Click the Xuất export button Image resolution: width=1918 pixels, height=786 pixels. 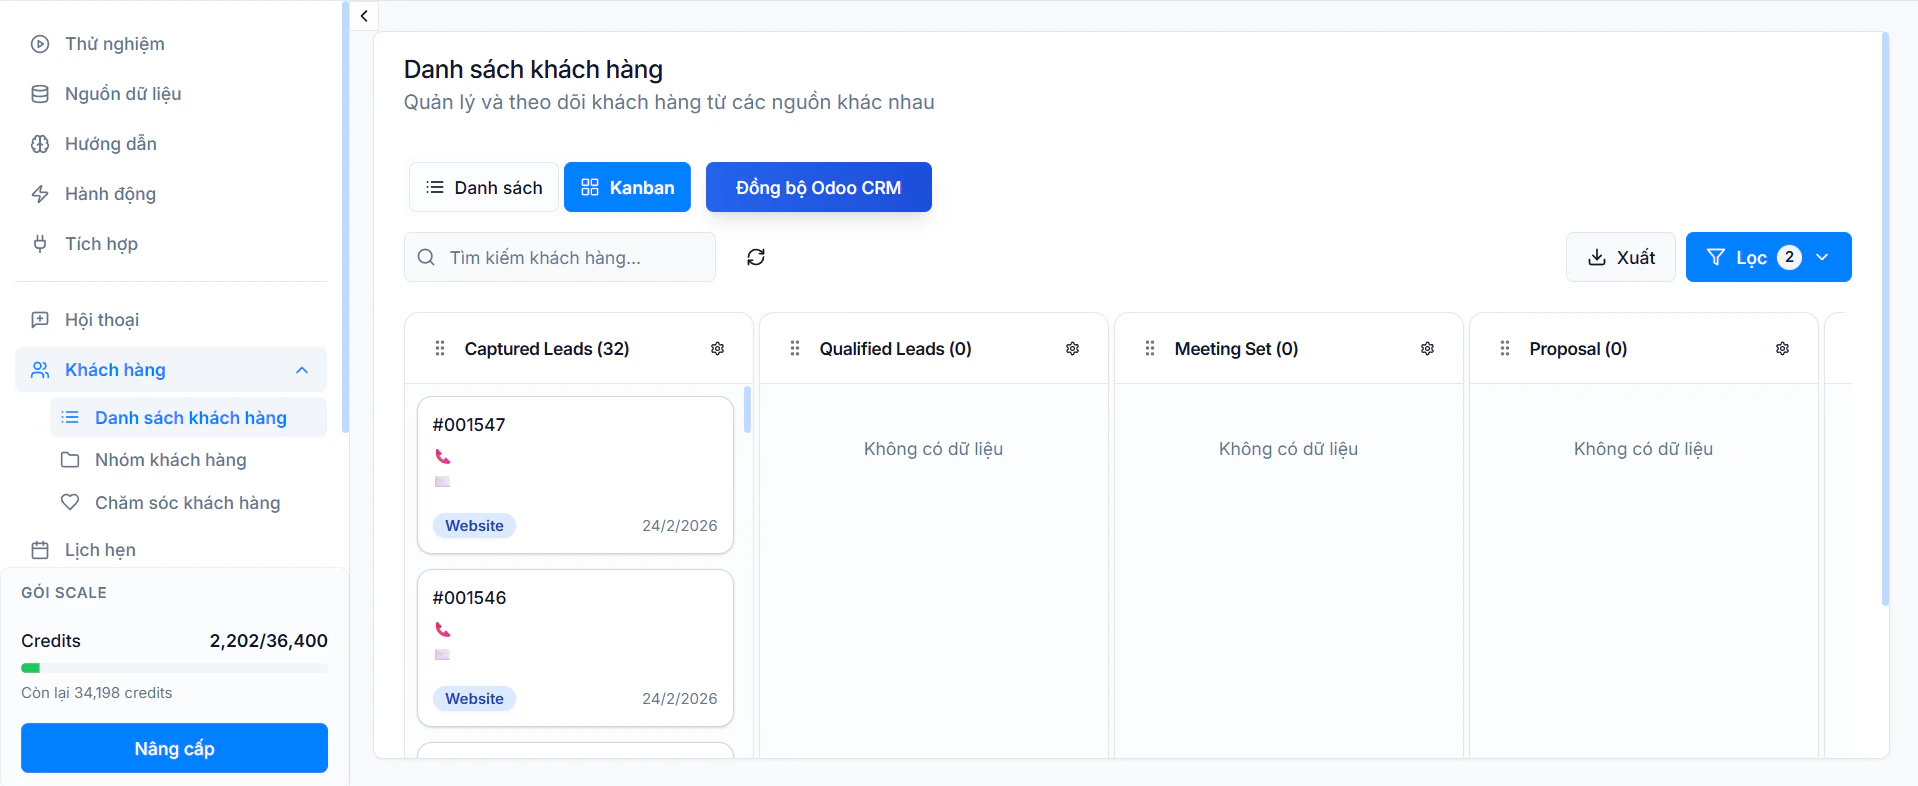coord(1620,257)
